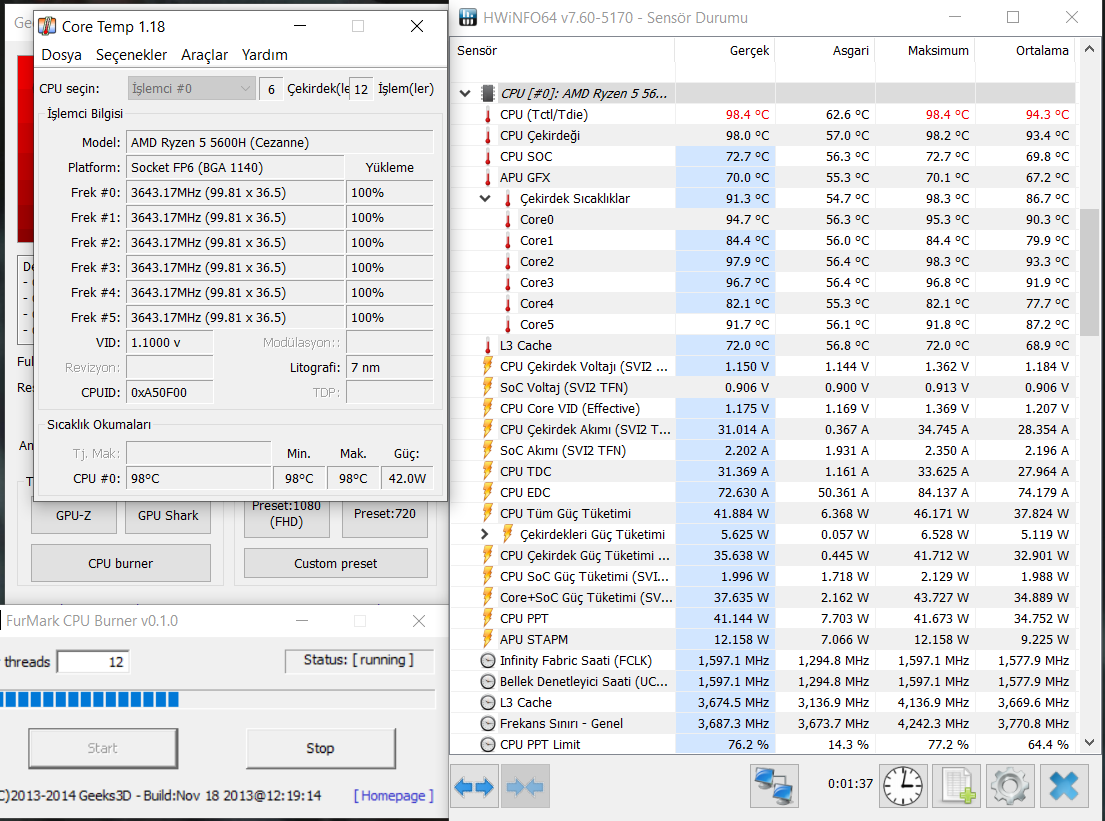This screenshot has height=821, width=1105.
Task: Click the HWiNFO64 title bar app icon
Action: (x=468, y=18)
